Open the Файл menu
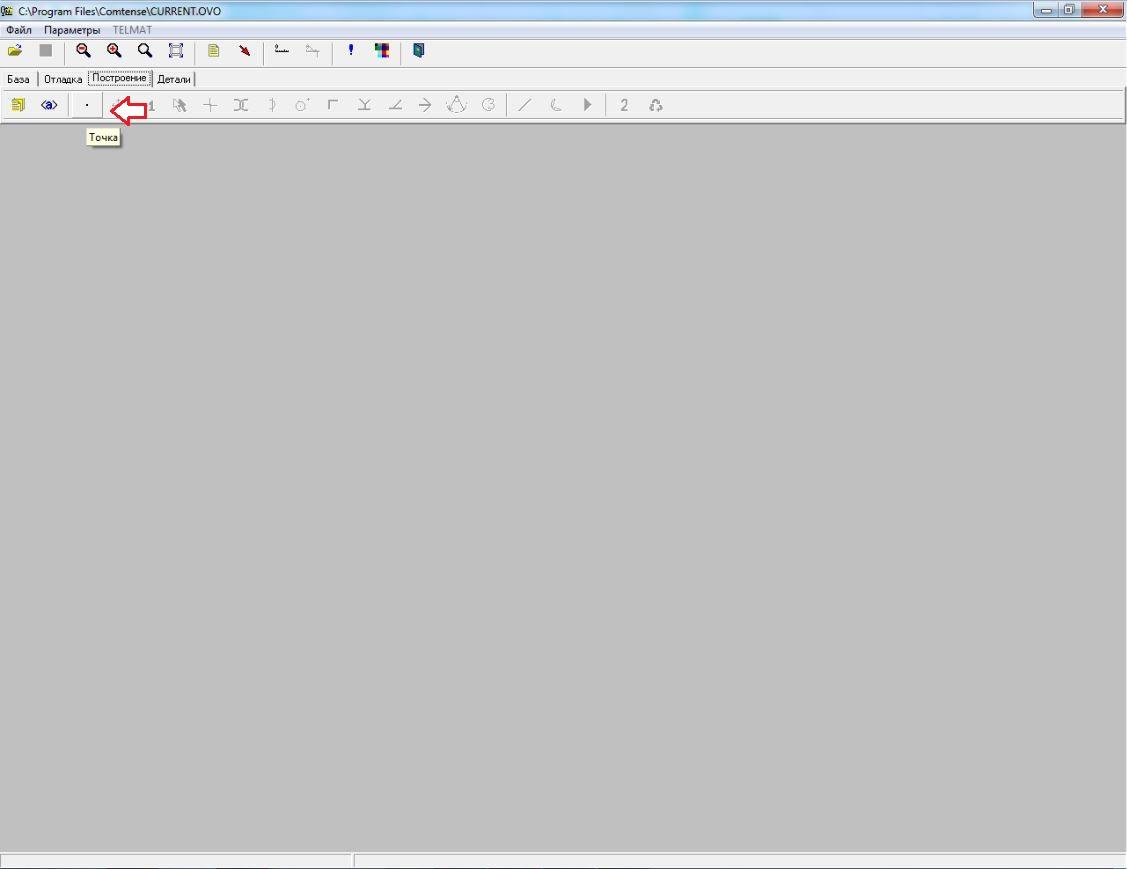Image resolution: width=1127 pixels, height=869 pixels. tap(19, 30)
